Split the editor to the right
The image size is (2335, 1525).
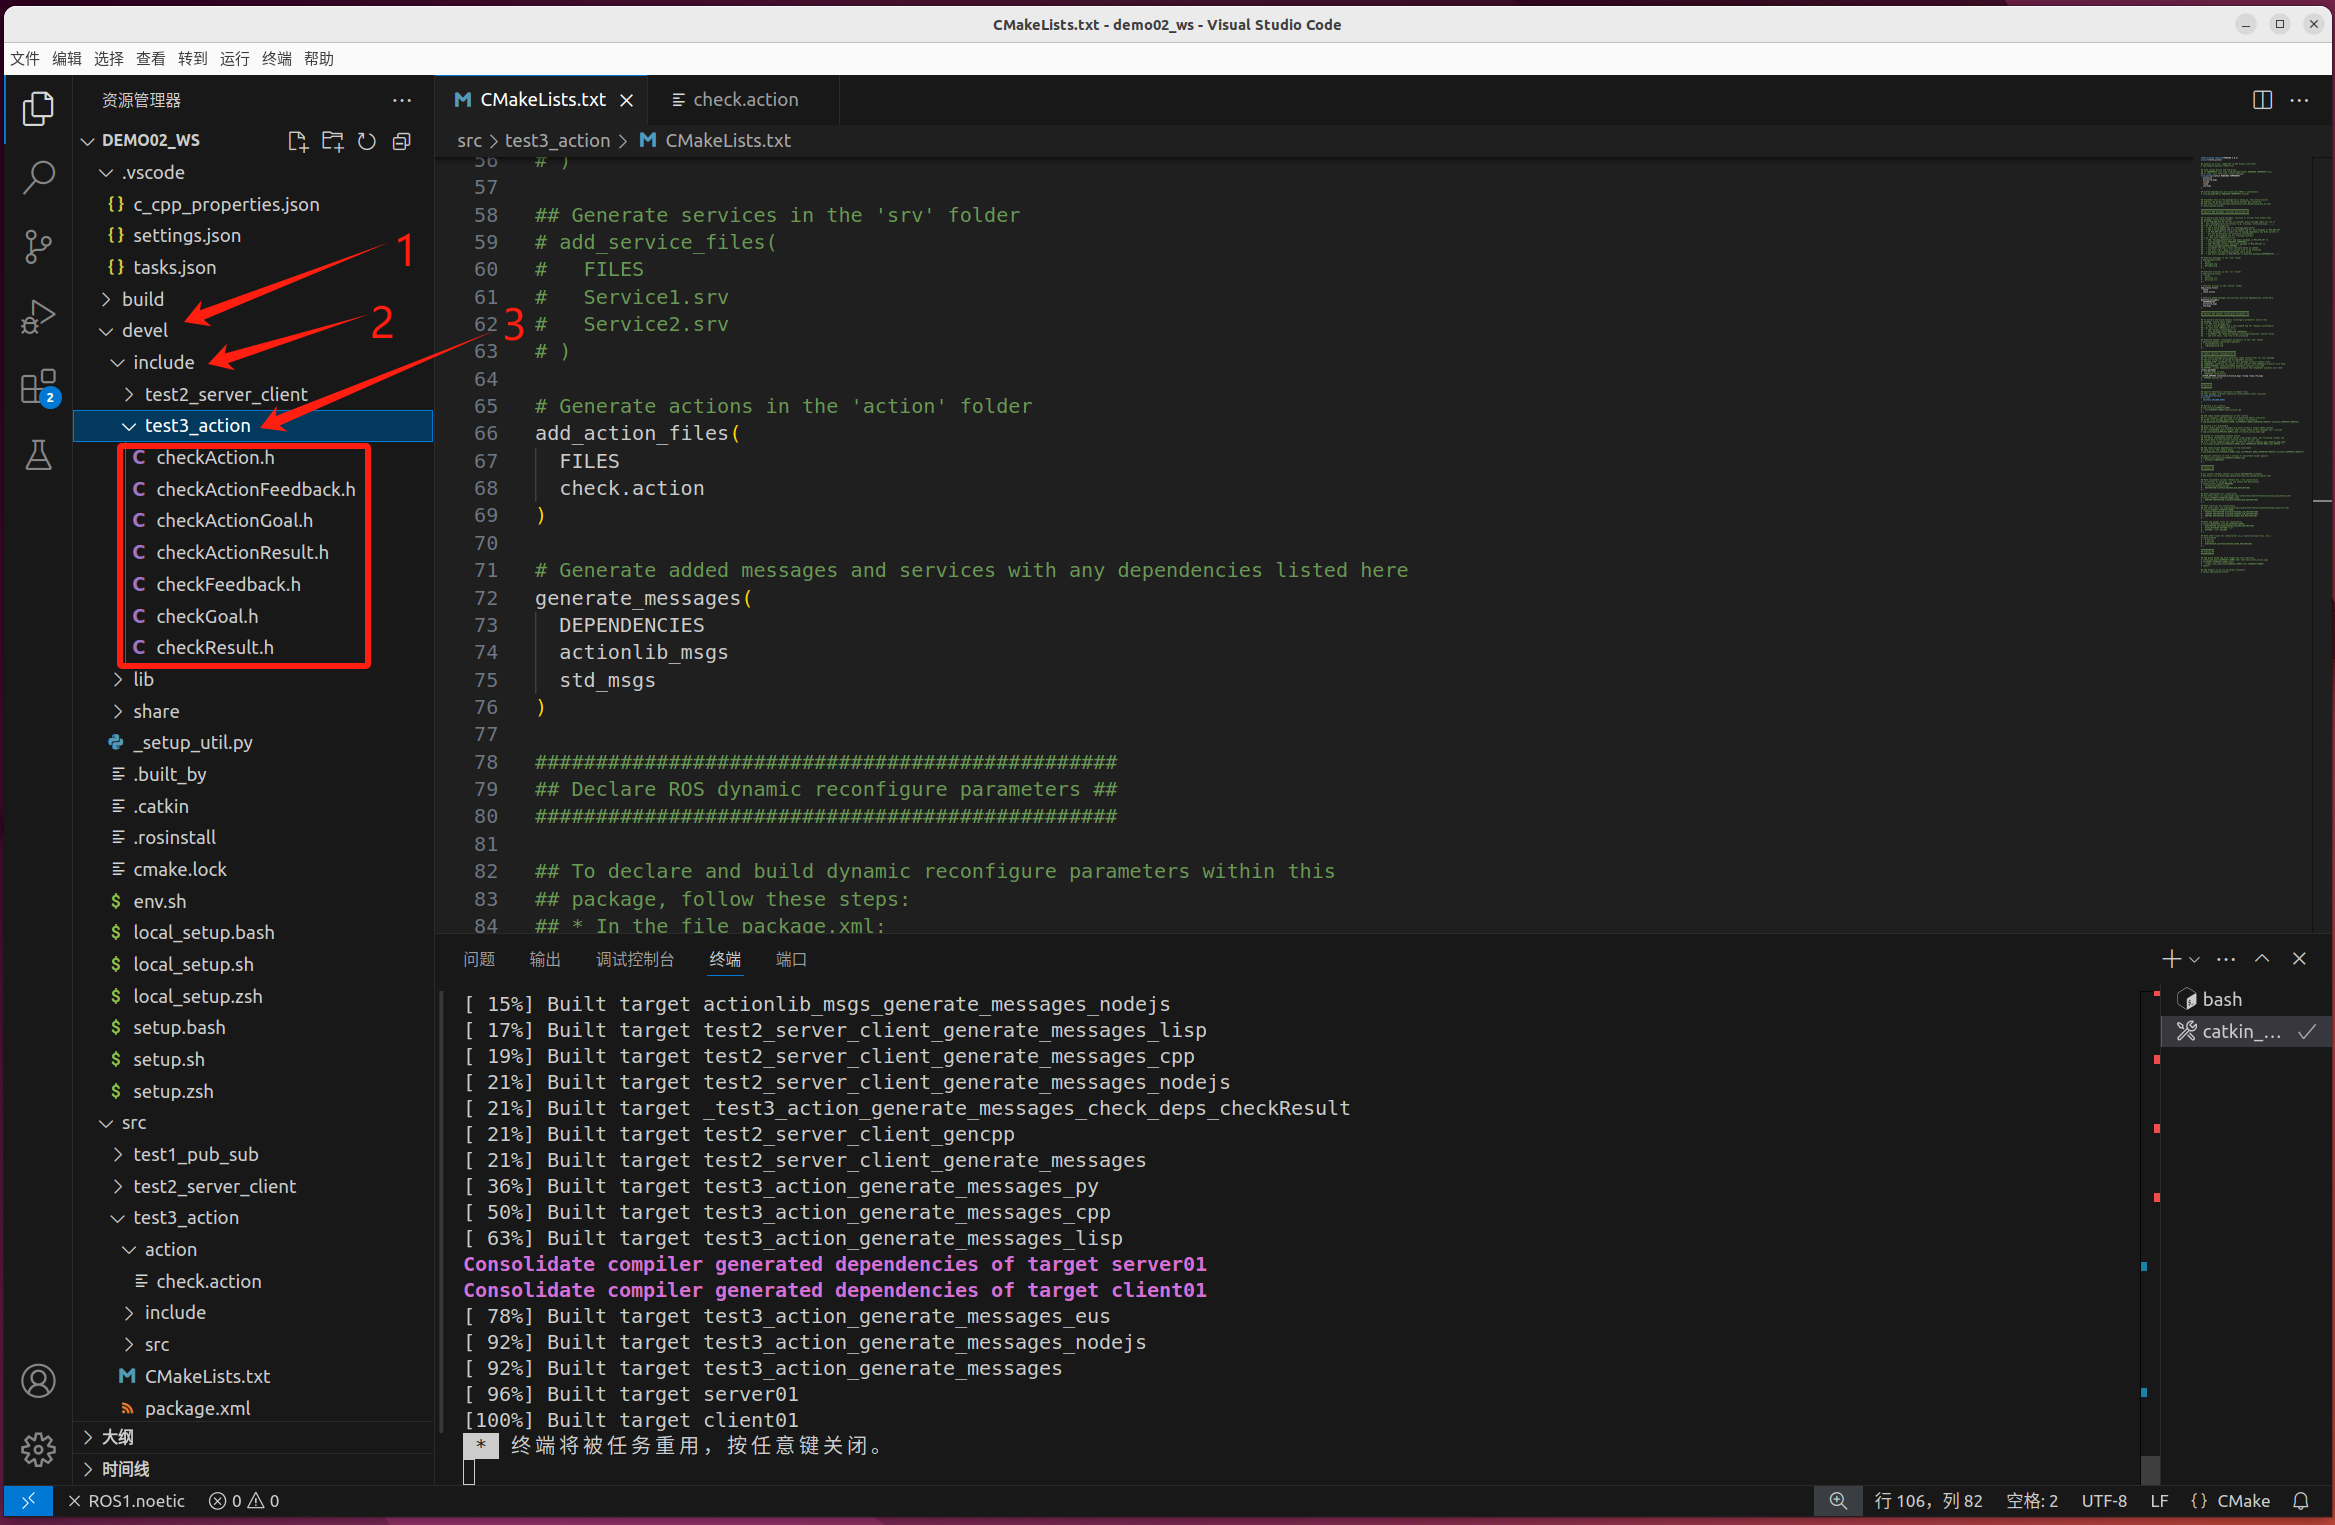point(2262,100)
